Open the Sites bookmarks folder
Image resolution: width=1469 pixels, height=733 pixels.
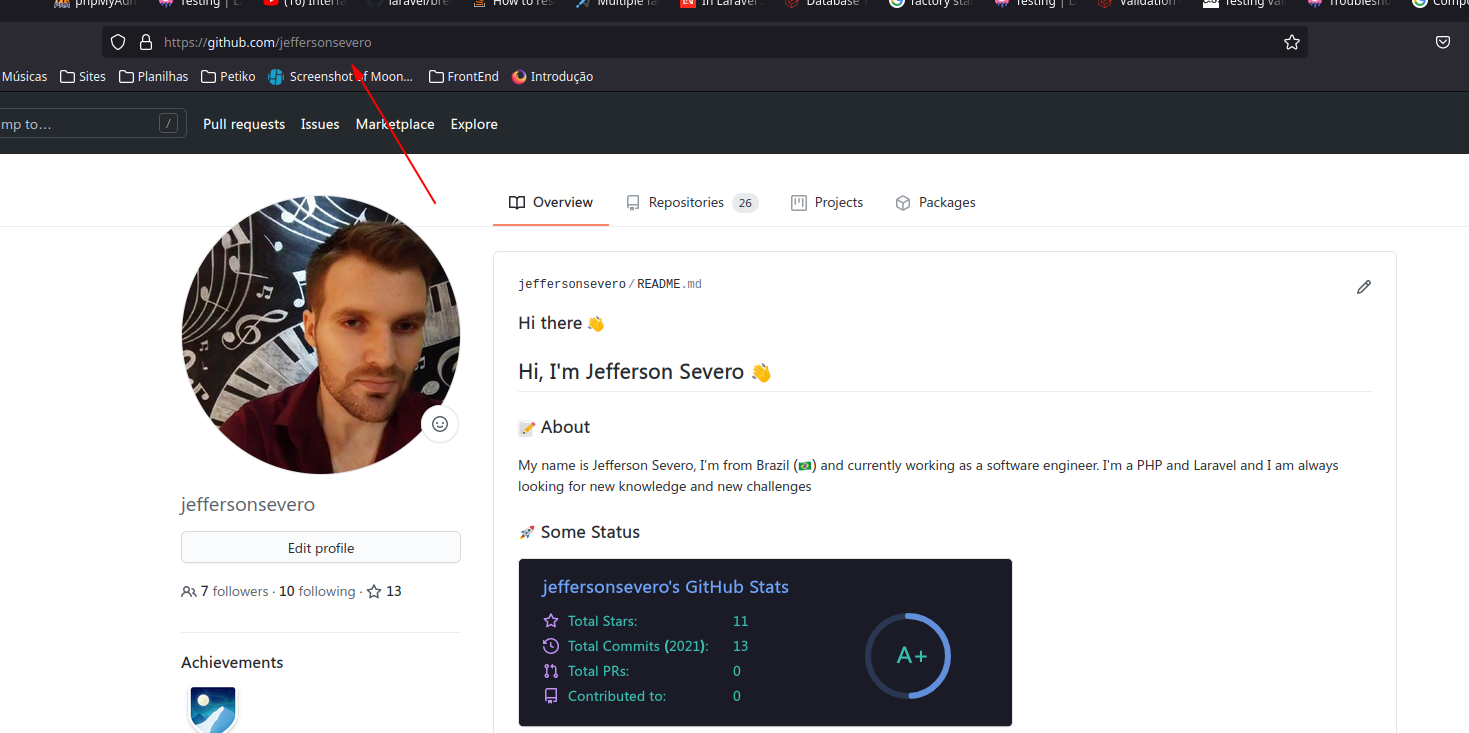pyautogui.click(x=83, y=76)
